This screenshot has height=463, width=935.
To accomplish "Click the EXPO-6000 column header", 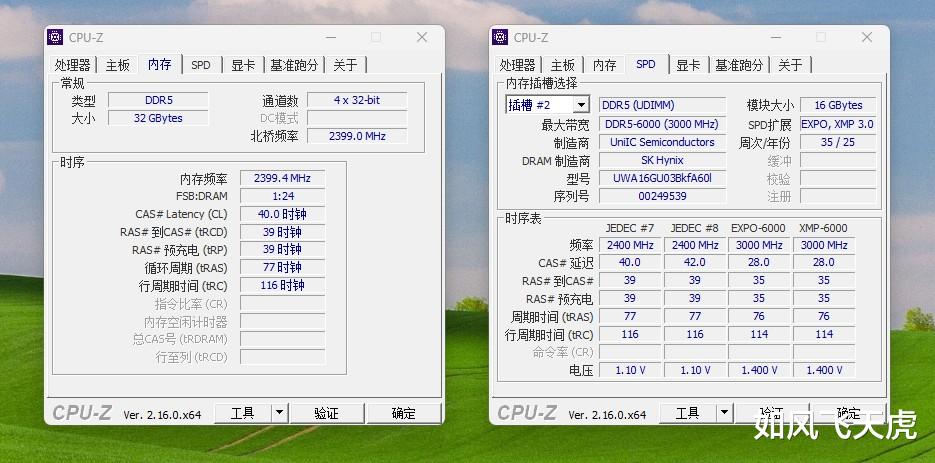I will (758, 228).
